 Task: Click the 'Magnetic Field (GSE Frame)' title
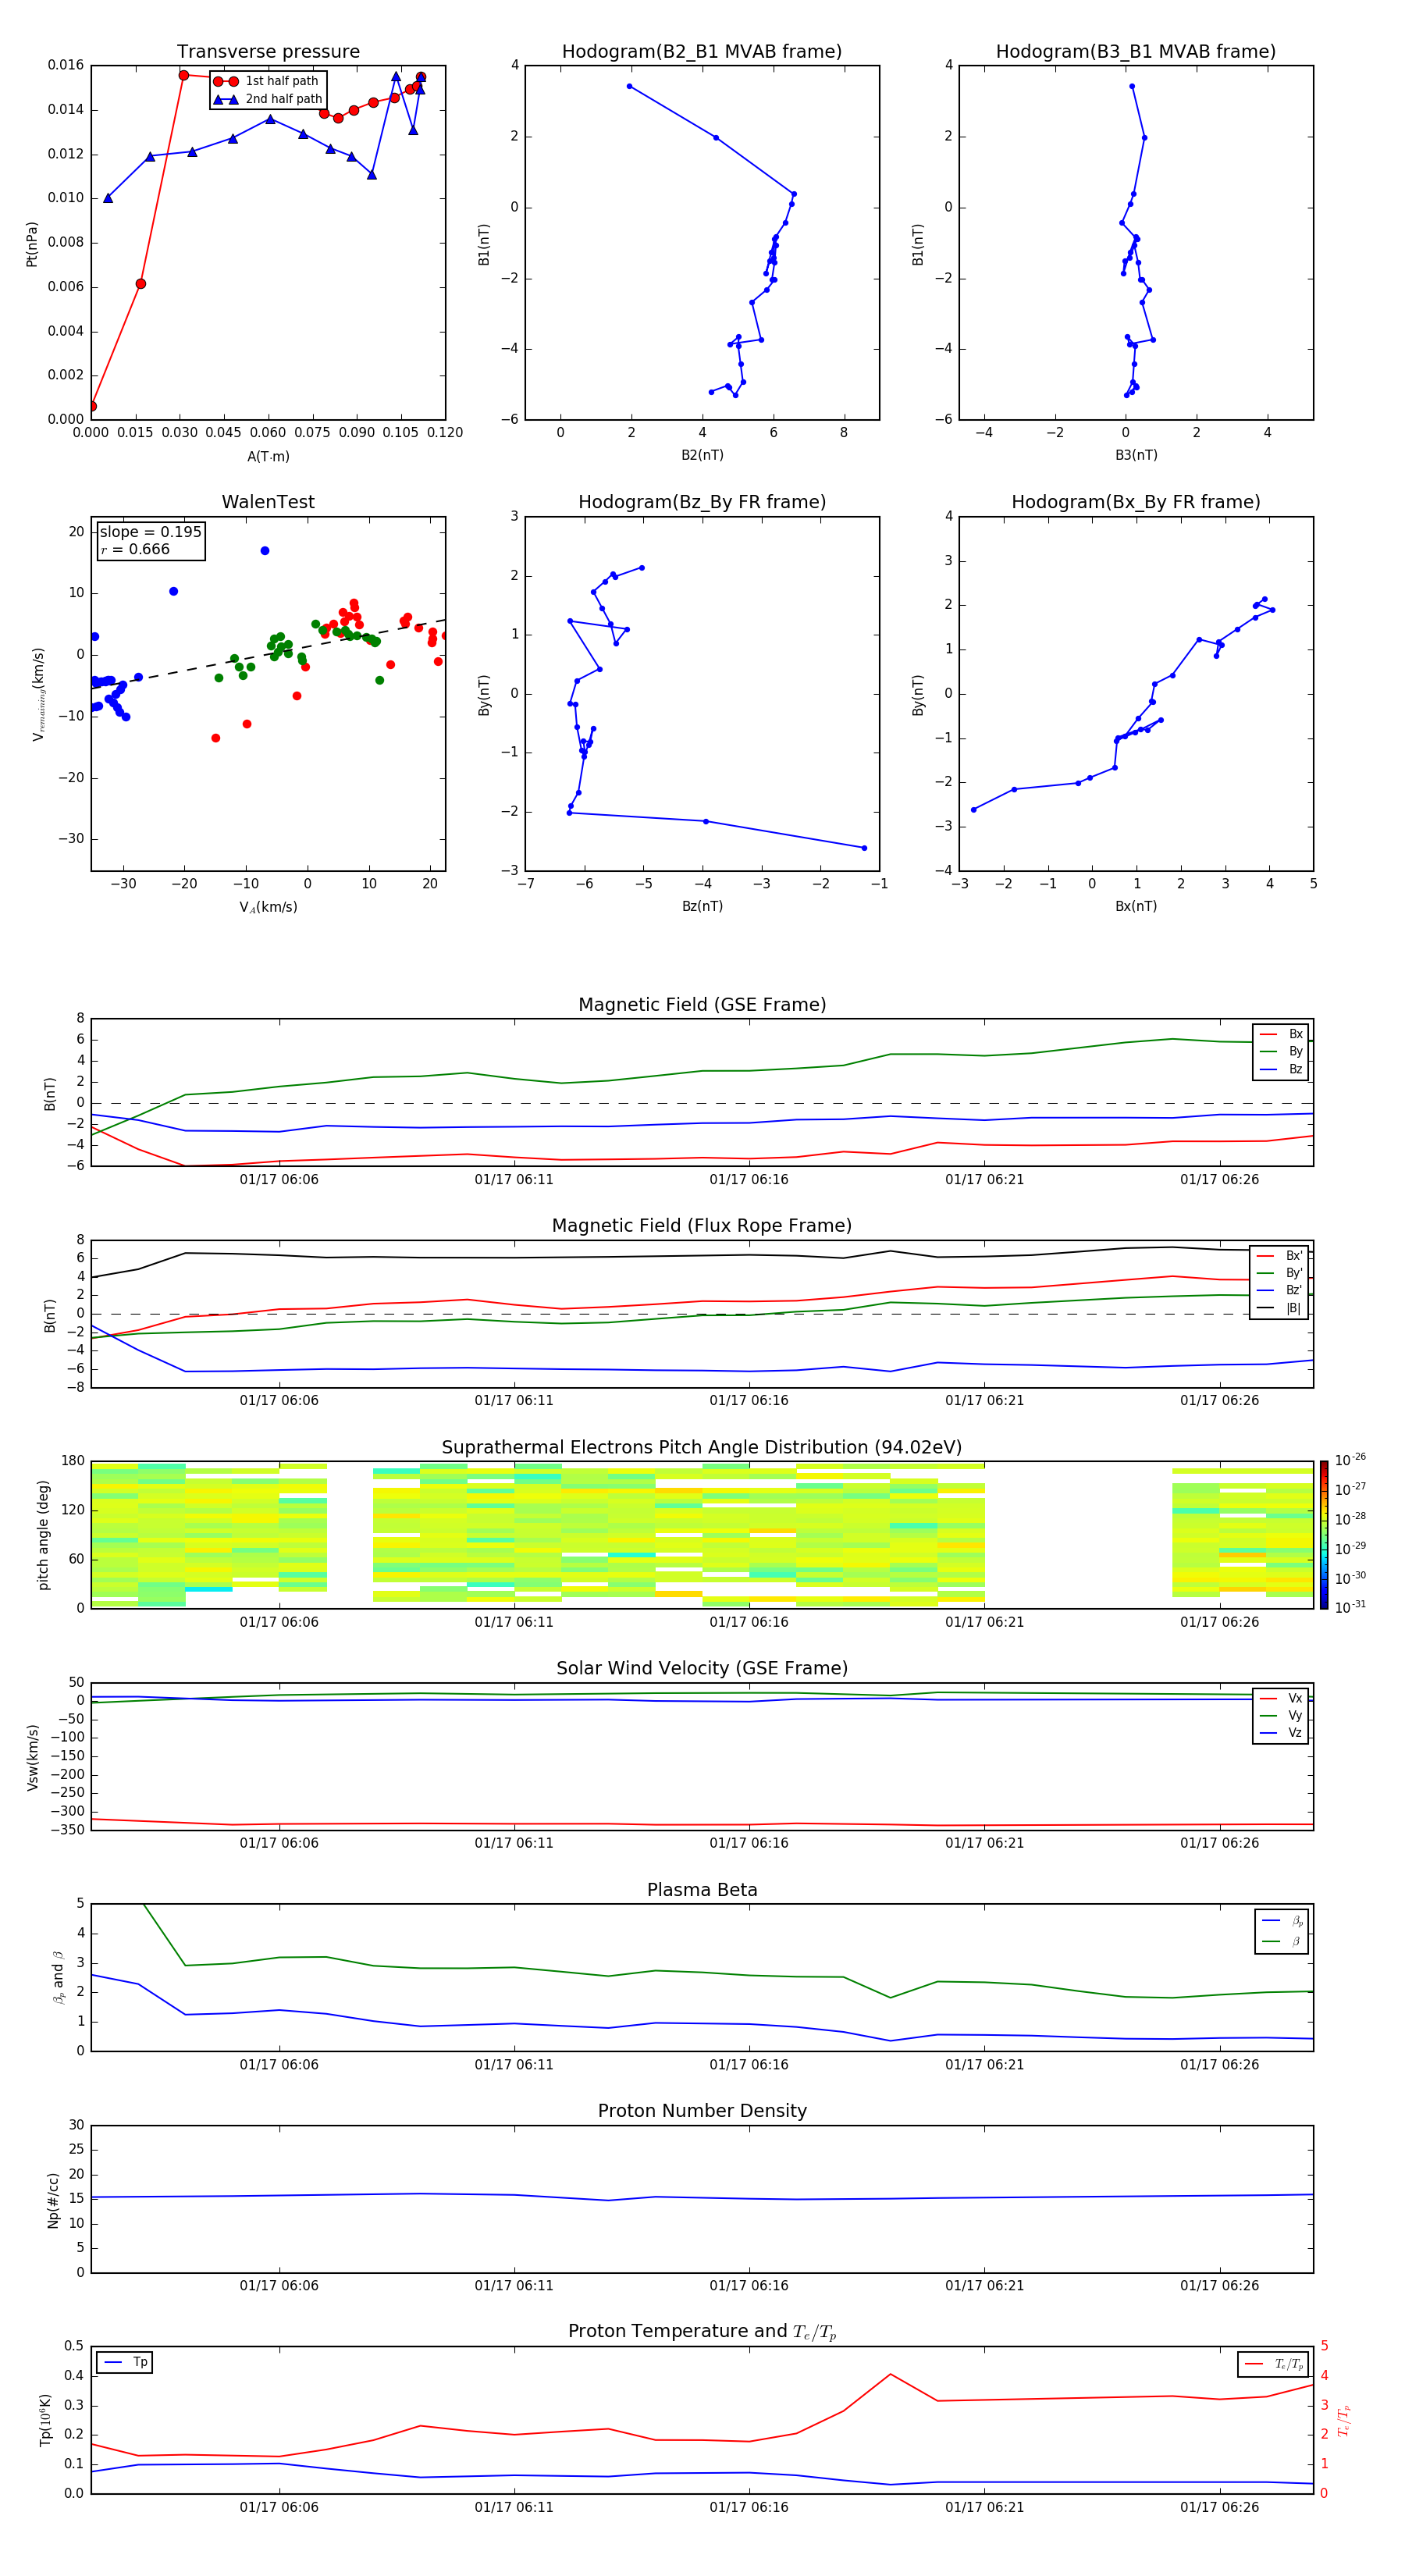(x=702, y=1005)
